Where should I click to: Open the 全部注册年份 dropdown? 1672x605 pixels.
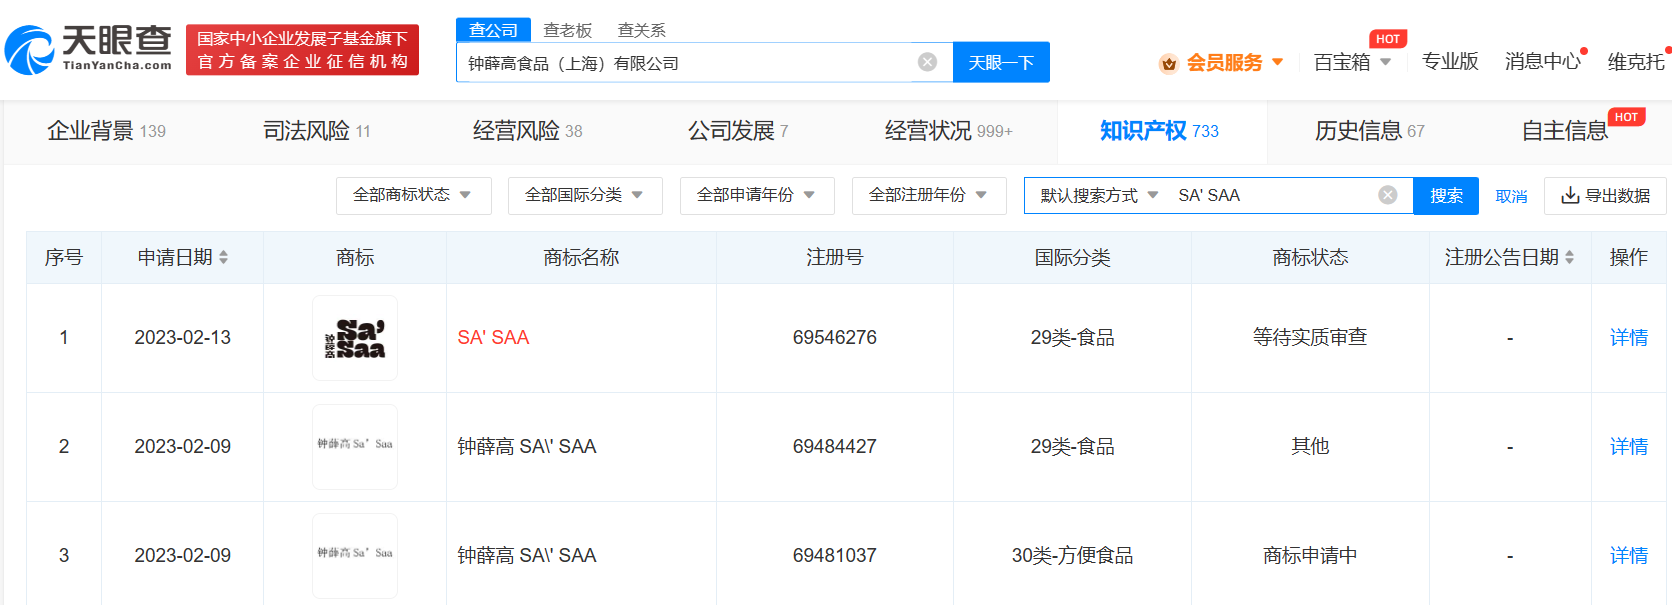pyautogui.click(x=929, y=195)
